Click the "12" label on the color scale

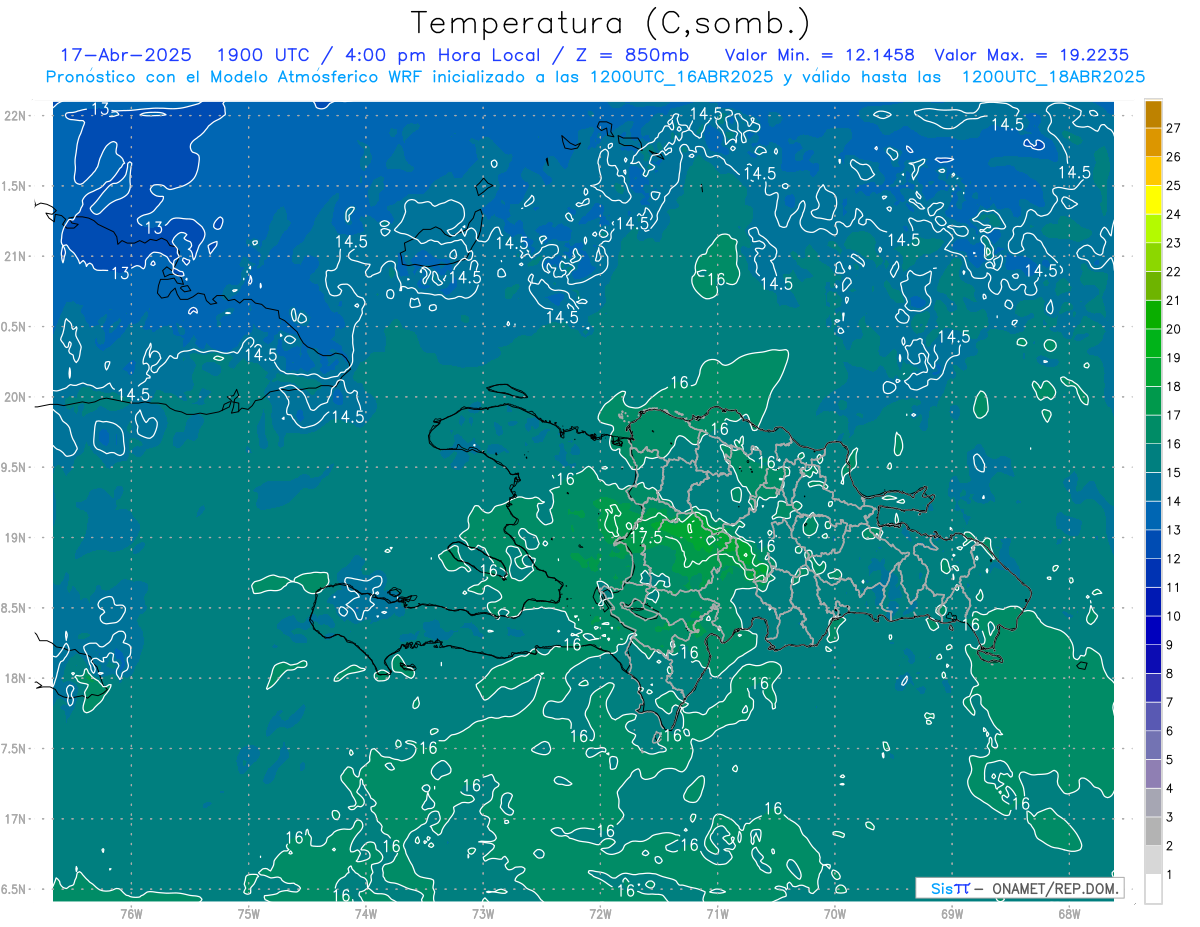1174,558
